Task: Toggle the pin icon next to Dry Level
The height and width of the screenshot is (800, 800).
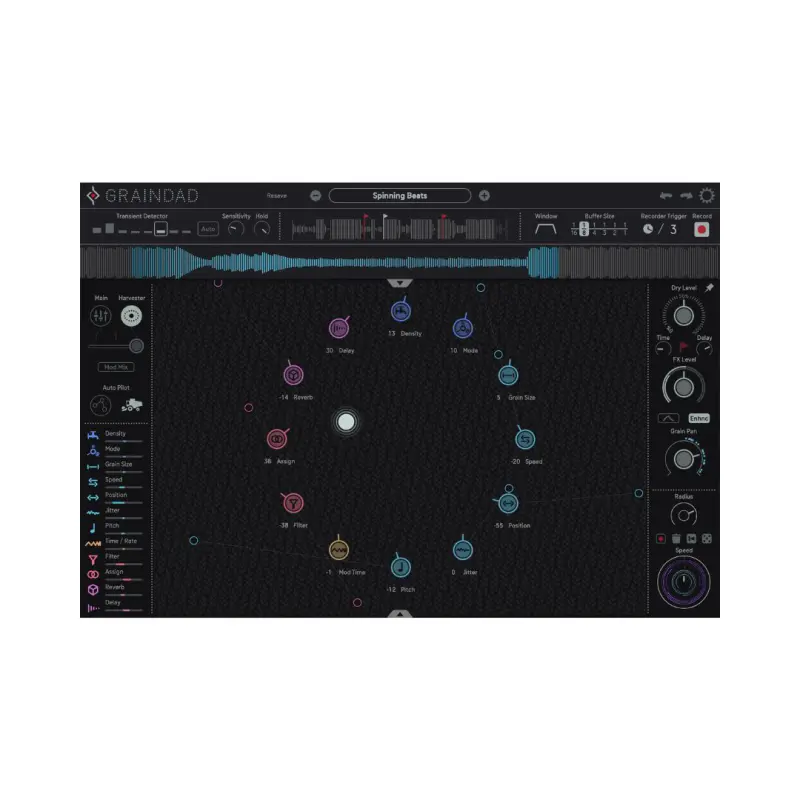Action: pyautogui.click(x=709, y=288)
